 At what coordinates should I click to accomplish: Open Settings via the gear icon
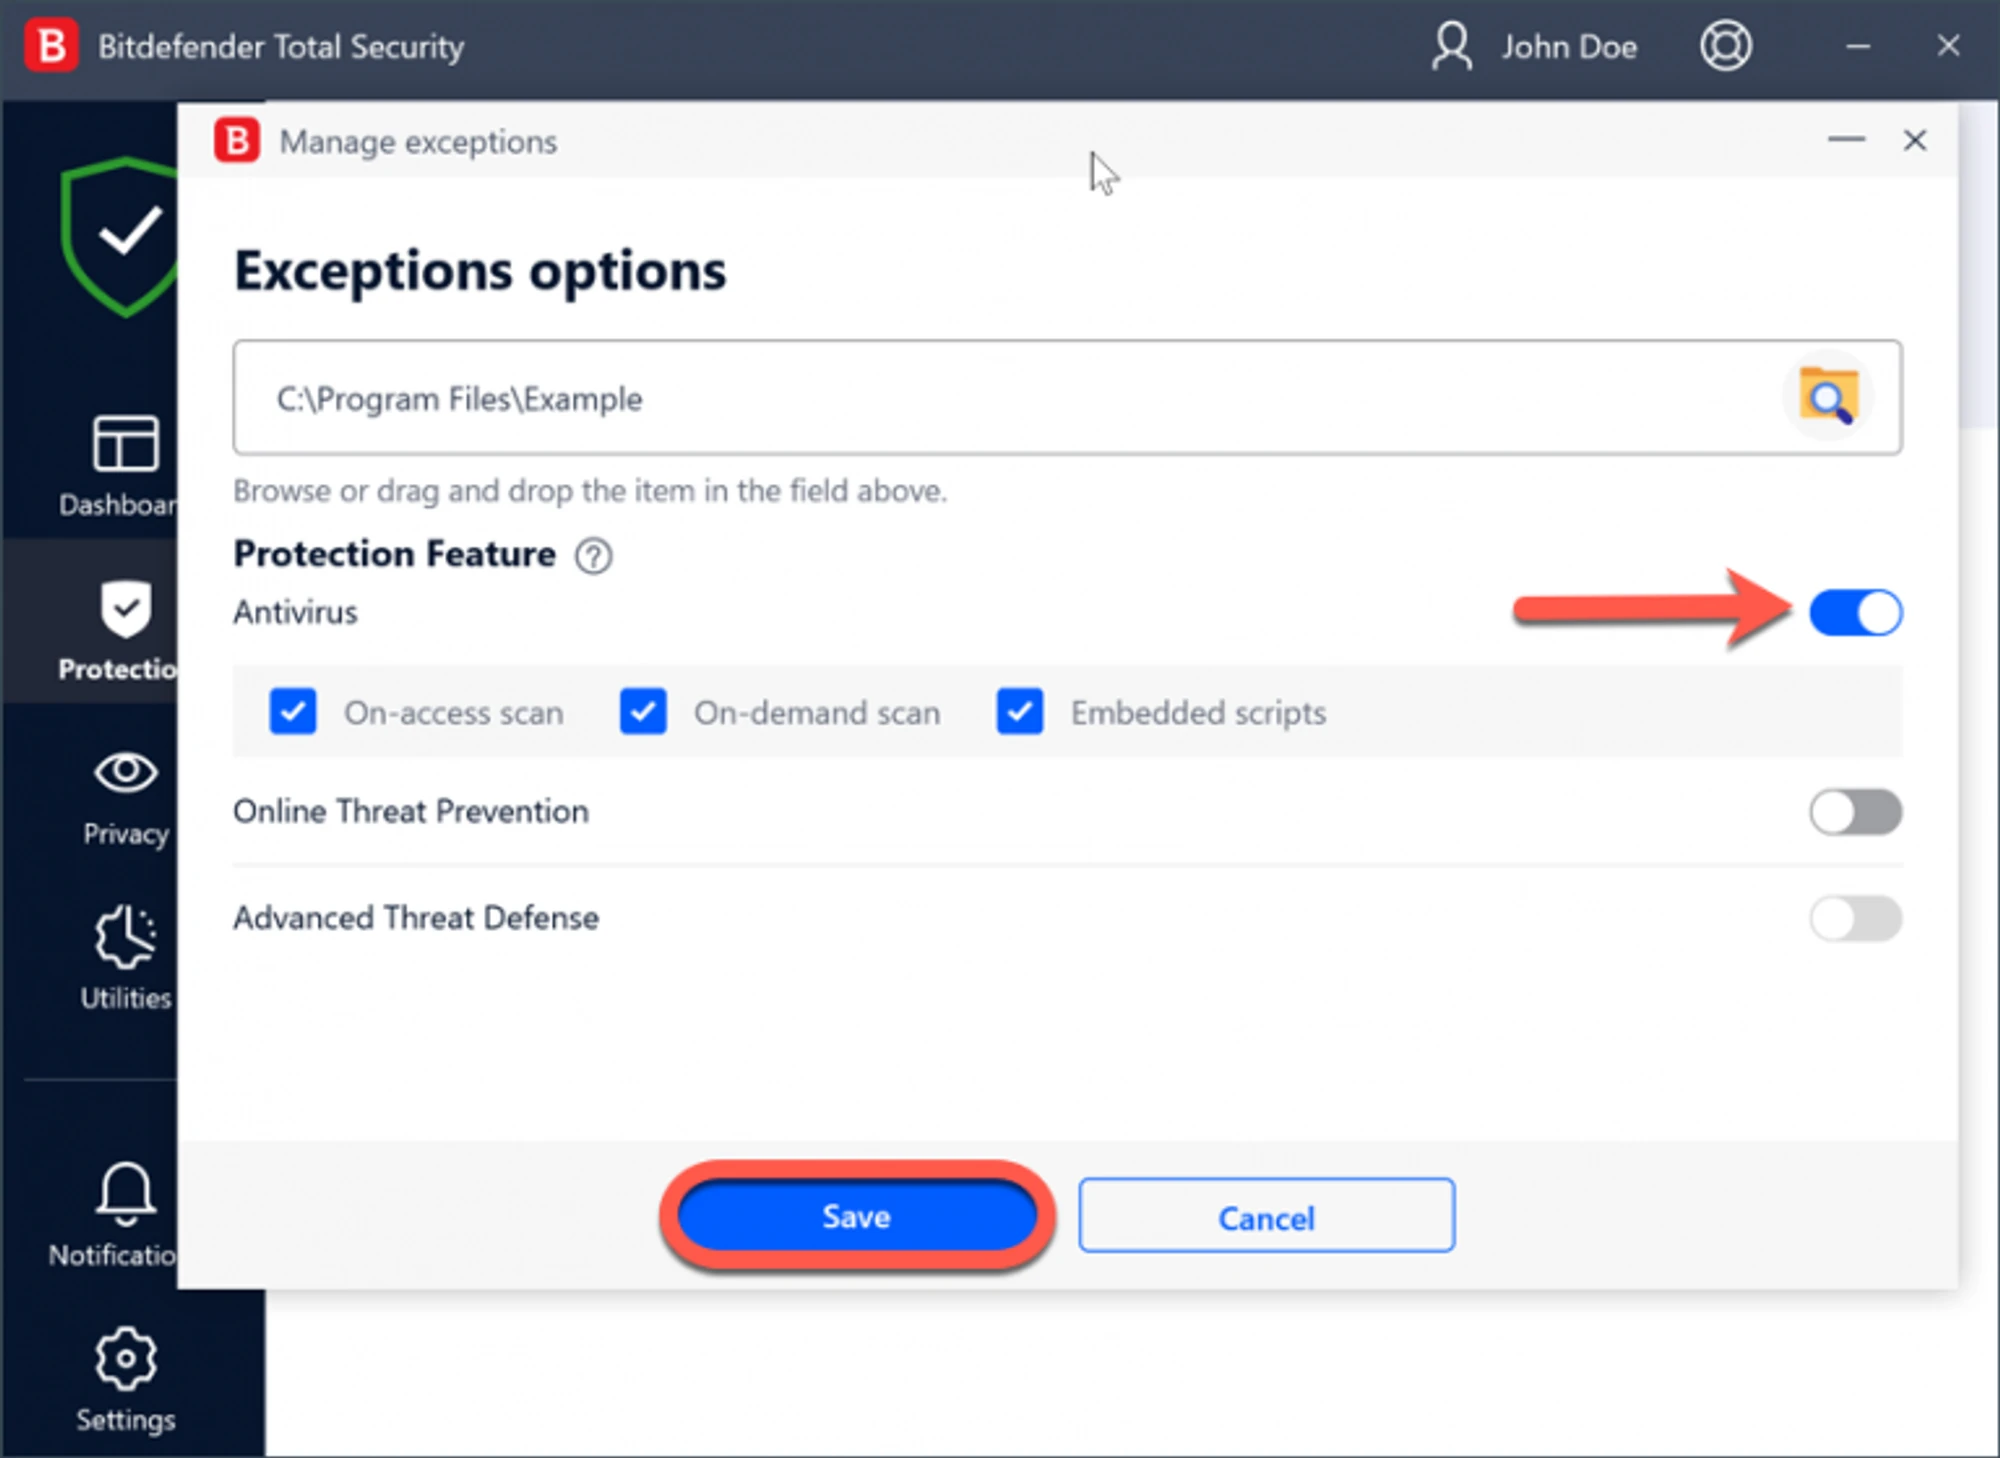[x=125, y=1360]
